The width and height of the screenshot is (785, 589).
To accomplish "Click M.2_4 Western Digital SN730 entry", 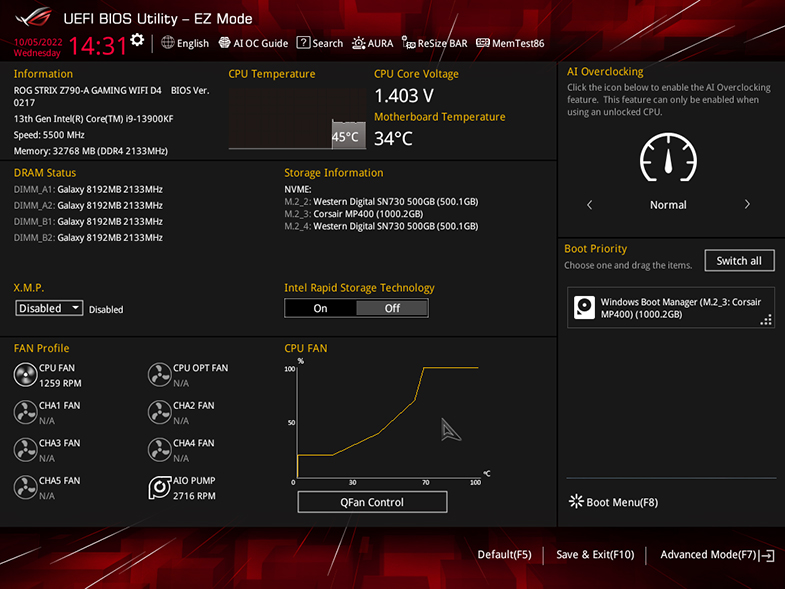I will tap(381, 226).
